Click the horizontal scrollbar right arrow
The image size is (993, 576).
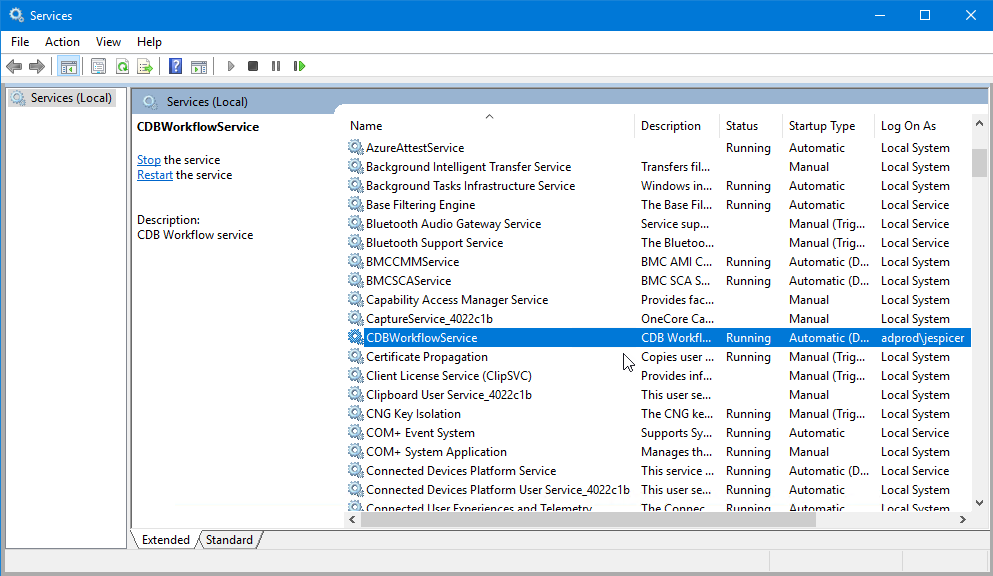point(963,520)
